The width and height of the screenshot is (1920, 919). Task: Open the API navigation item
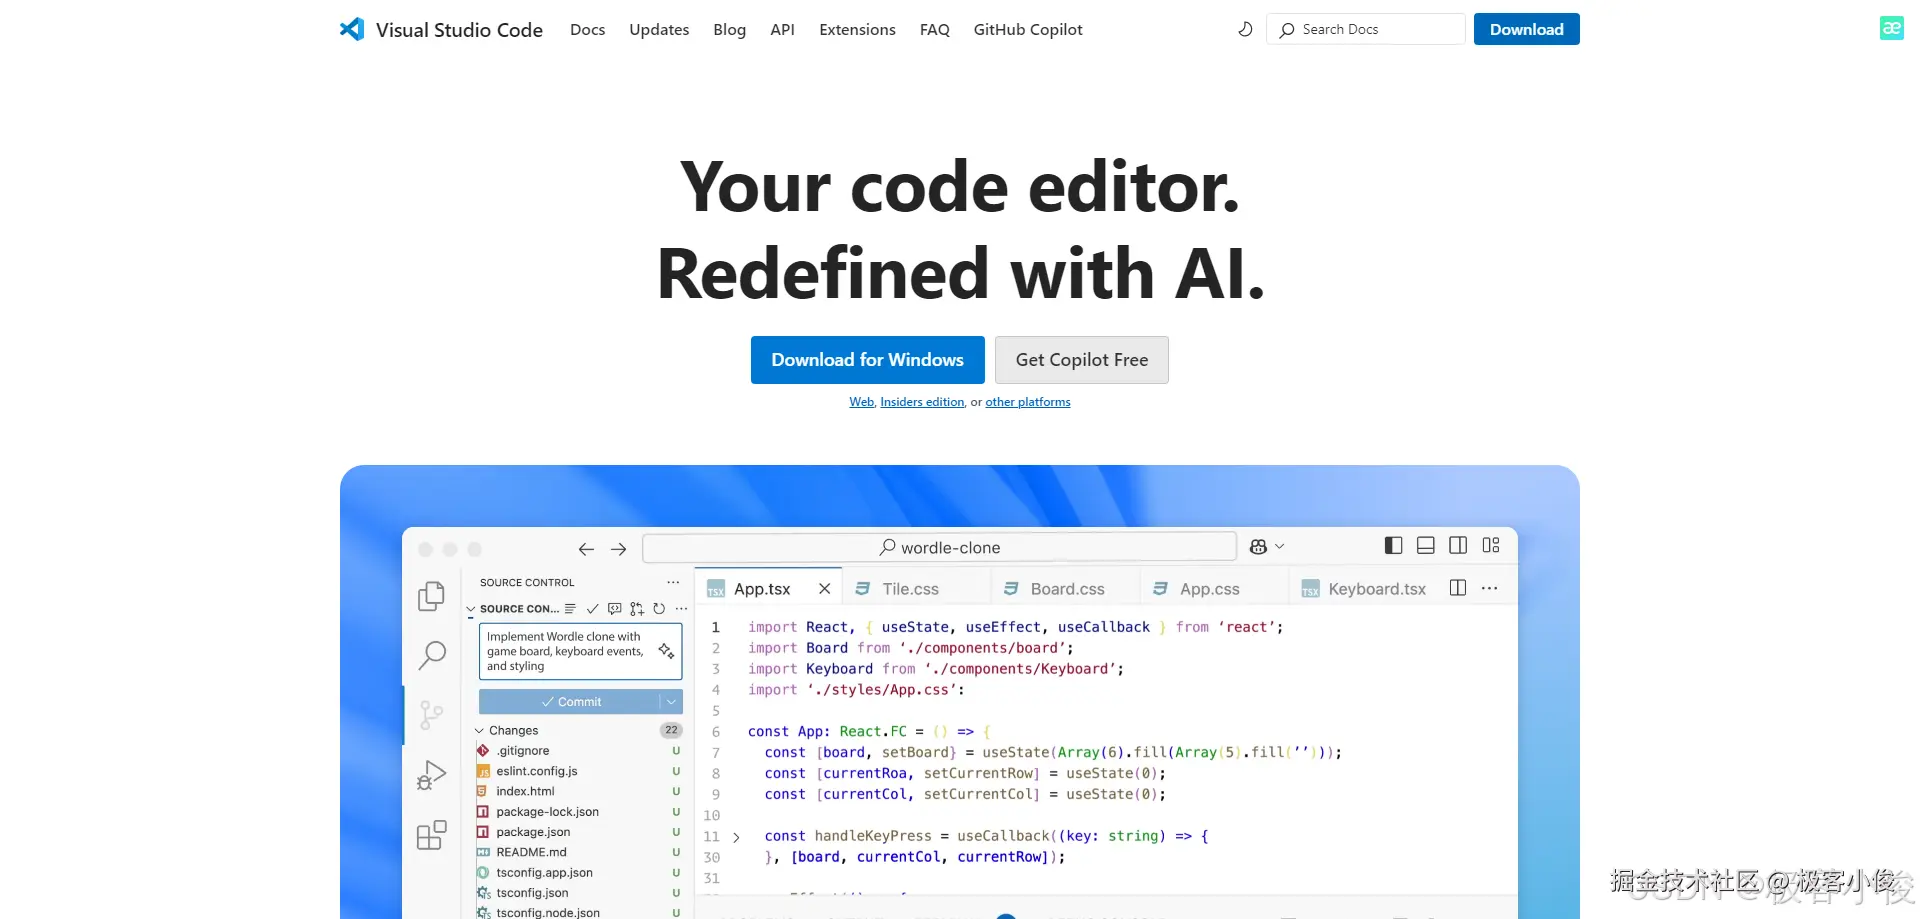coord(782,30)
